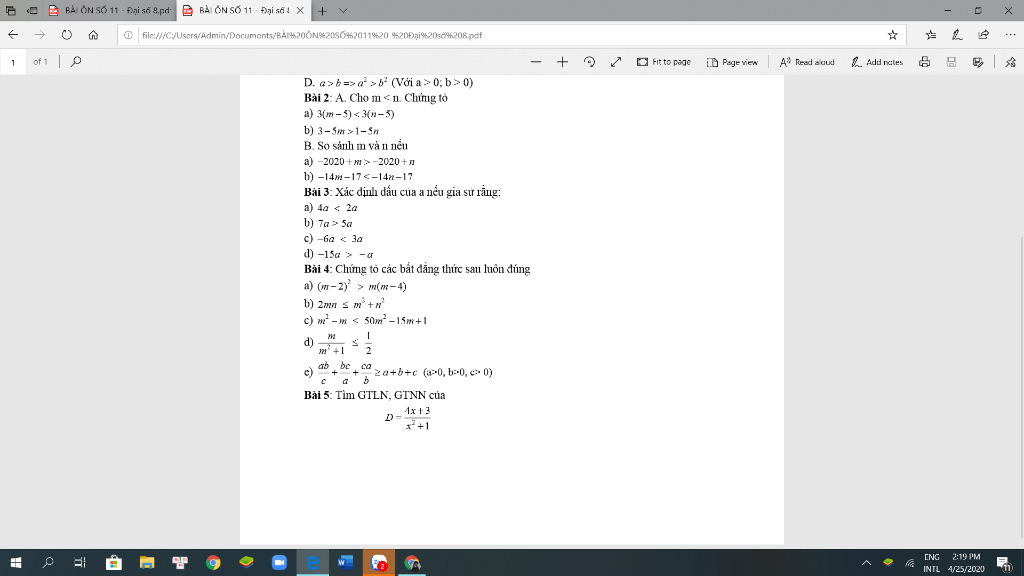Switch to first BÀI ÔN SỐ 11 tab
This screenshot has width=1024, height=576.
[x=110, y=10]
